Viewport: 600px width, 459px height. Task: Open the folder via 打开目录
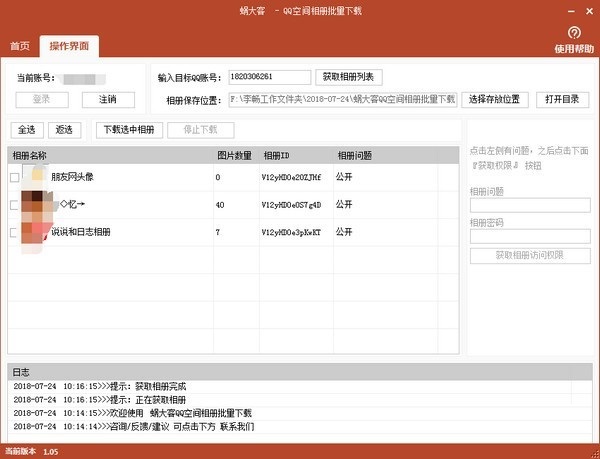click(562, 100)
